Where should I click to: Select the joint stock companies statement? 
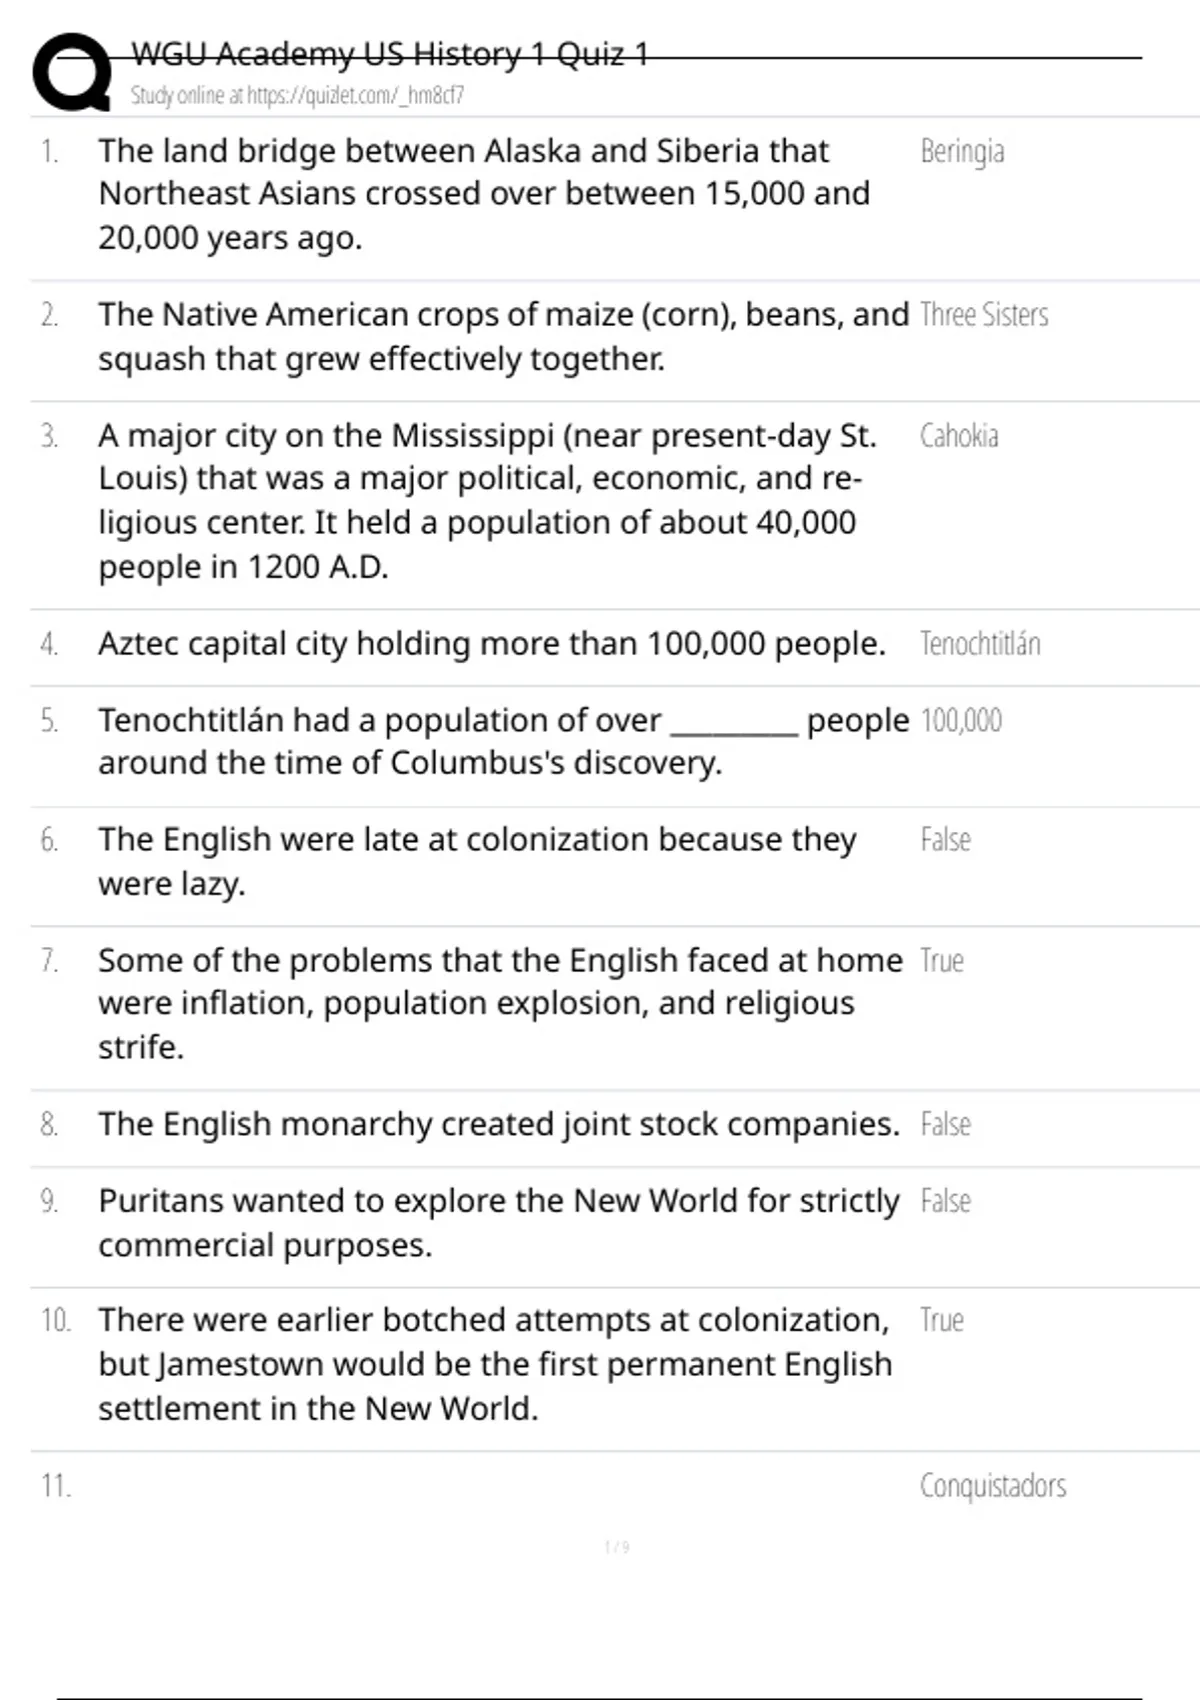(x=499, y=1125)
